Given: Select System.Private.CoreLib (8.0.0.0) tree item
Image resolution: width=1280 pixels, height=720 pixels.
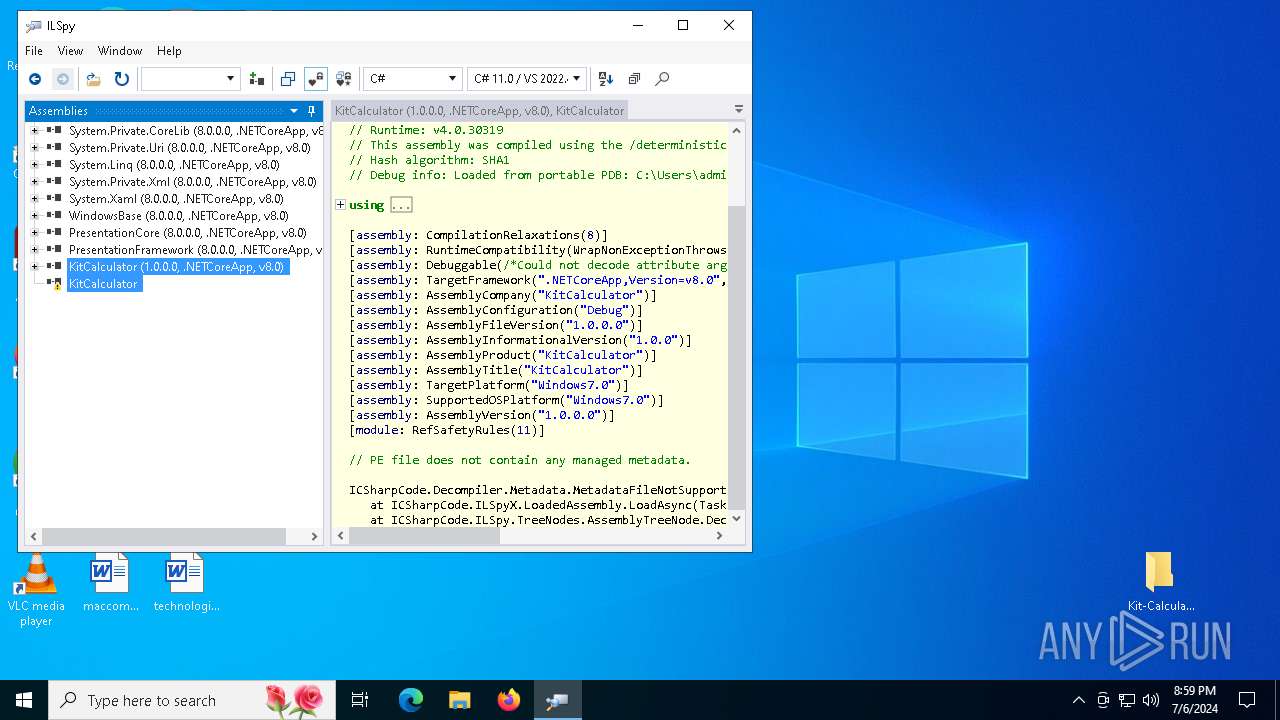Looking at the screenshot, I should pos(196,131).
